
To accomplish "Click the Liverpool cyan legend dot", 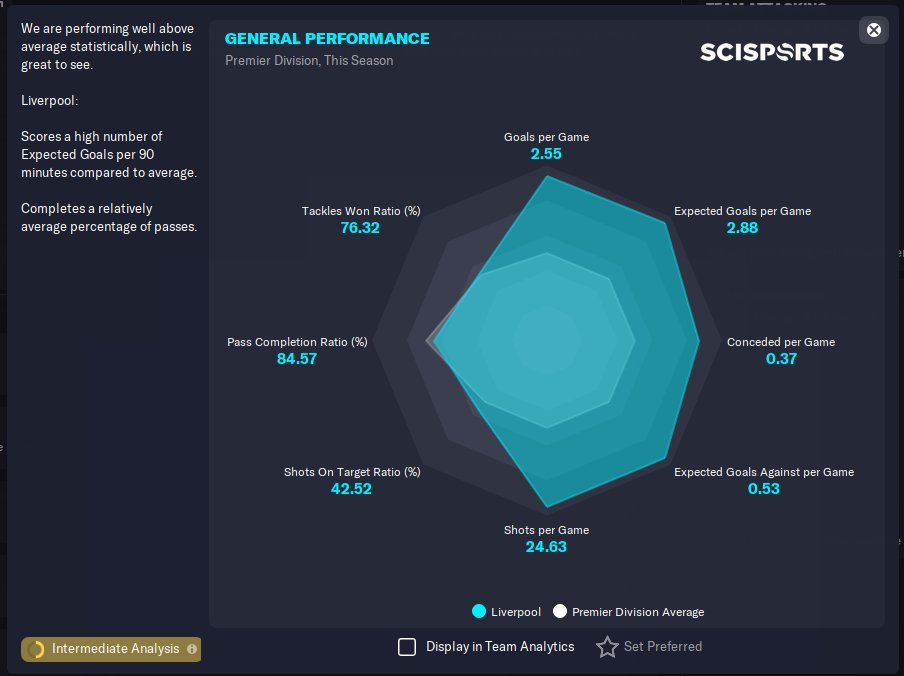I will click(479, 611).
